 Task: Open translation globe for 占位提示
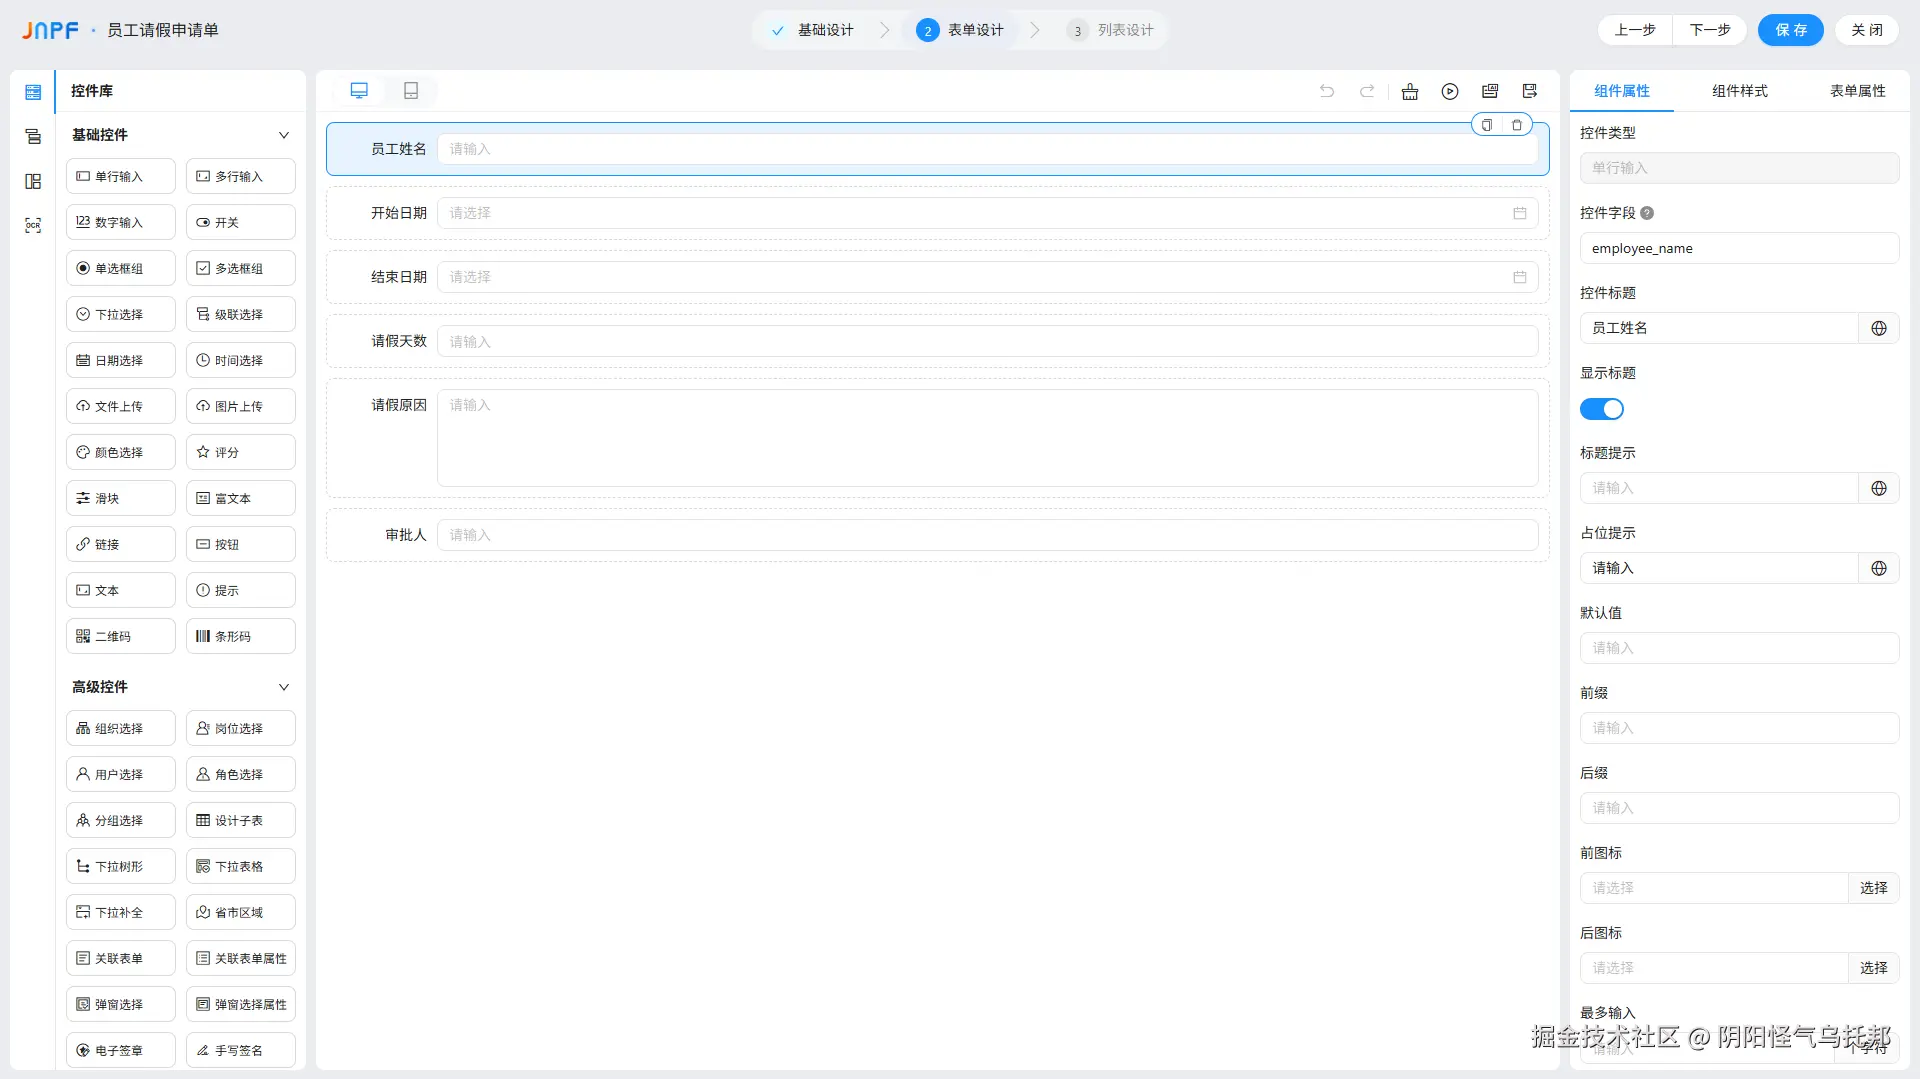click(1879, 568)
